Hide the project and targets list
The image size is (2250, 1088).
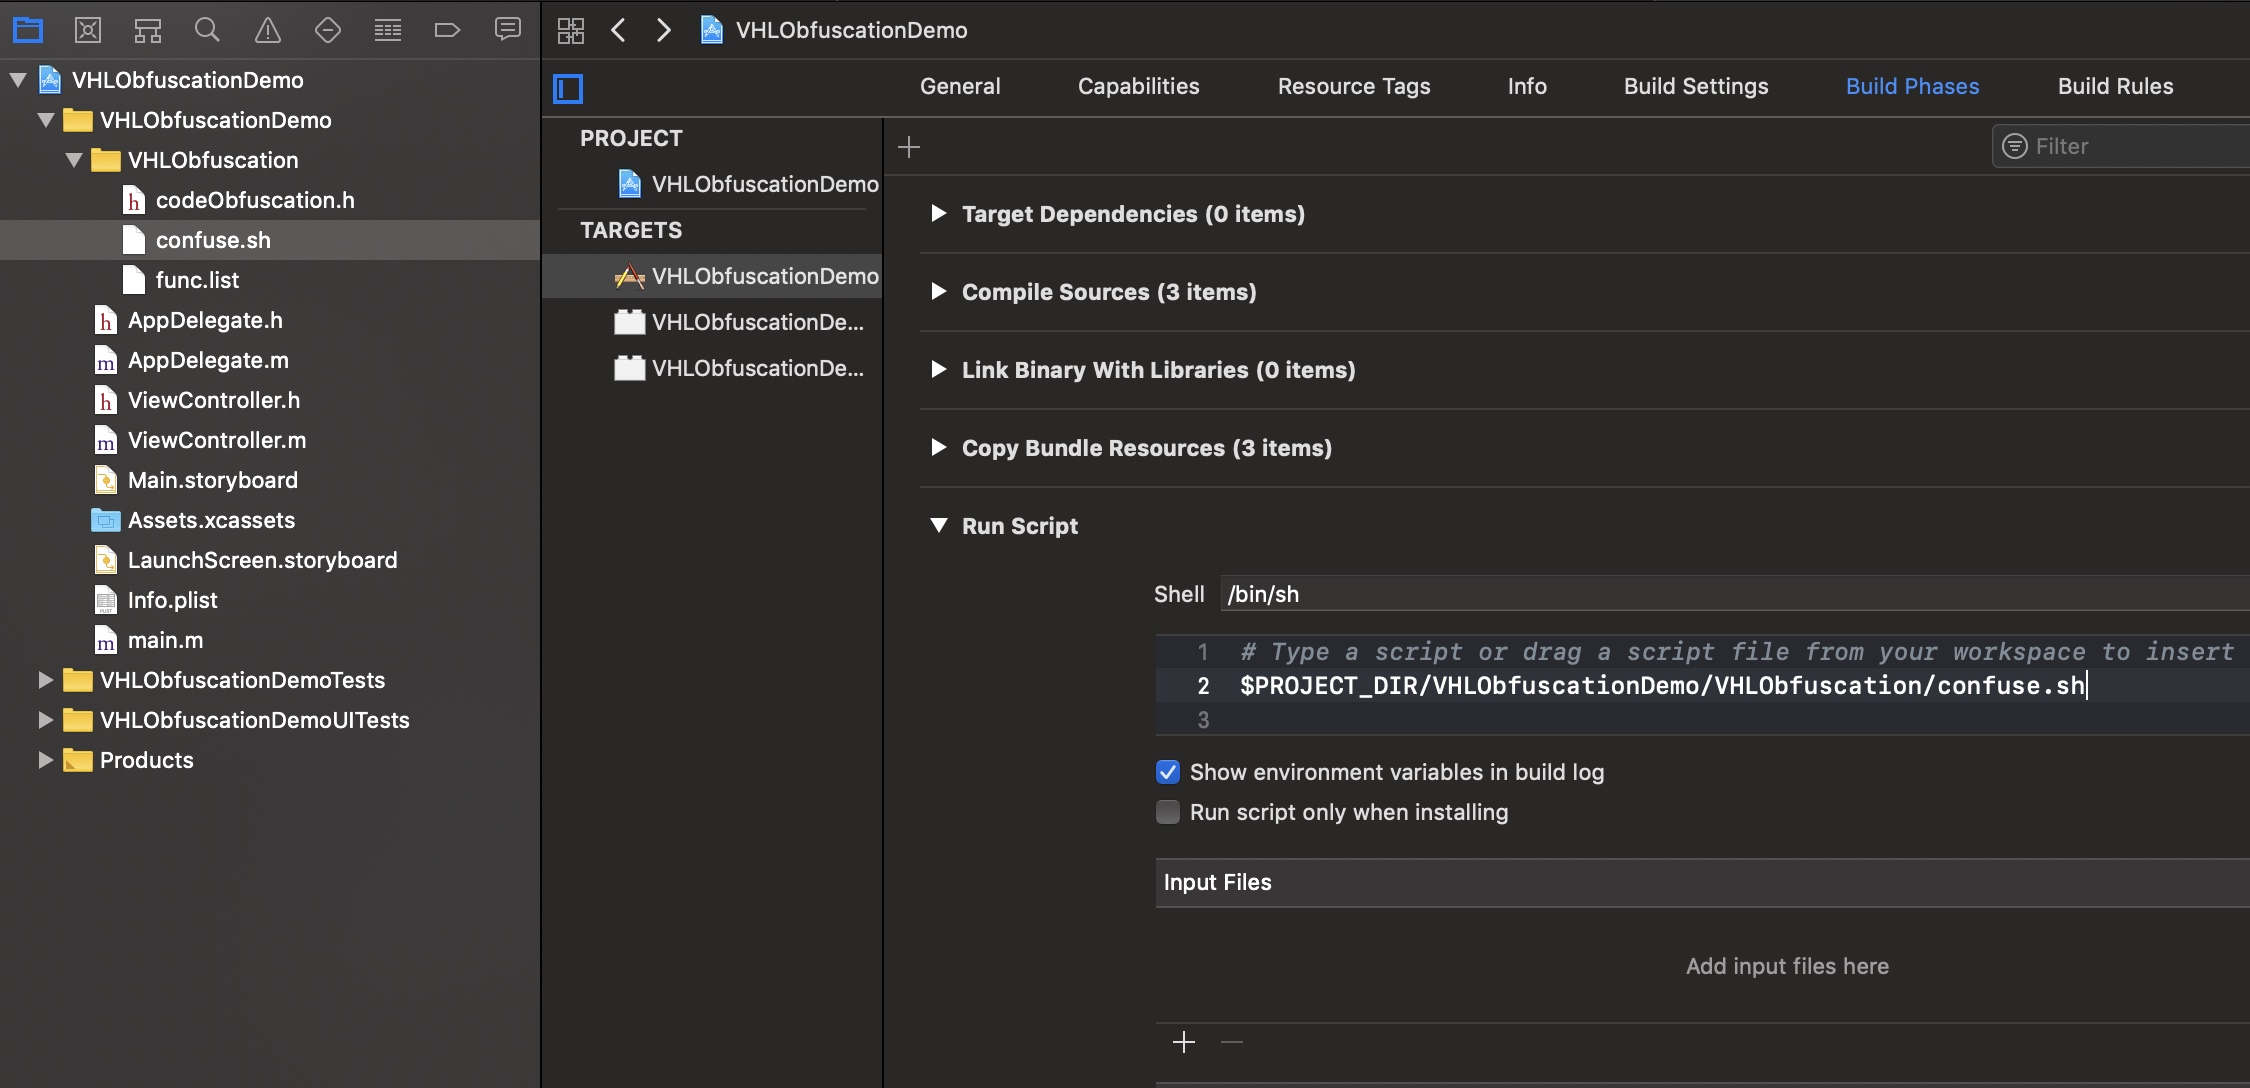tap(568, 89)
